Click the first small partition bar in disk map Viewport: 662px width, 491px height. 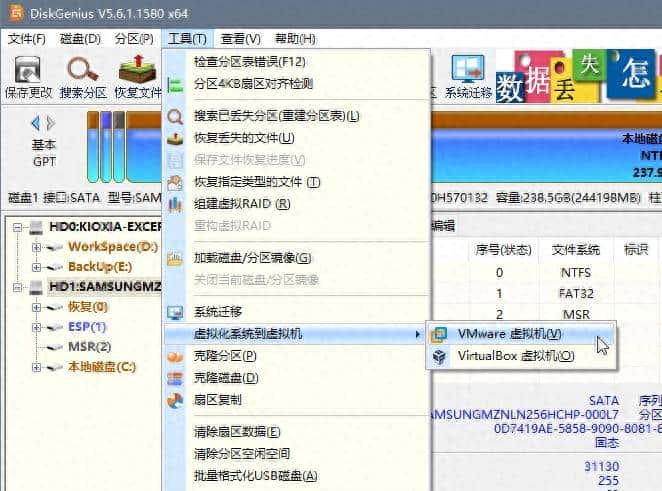point(92,147)
